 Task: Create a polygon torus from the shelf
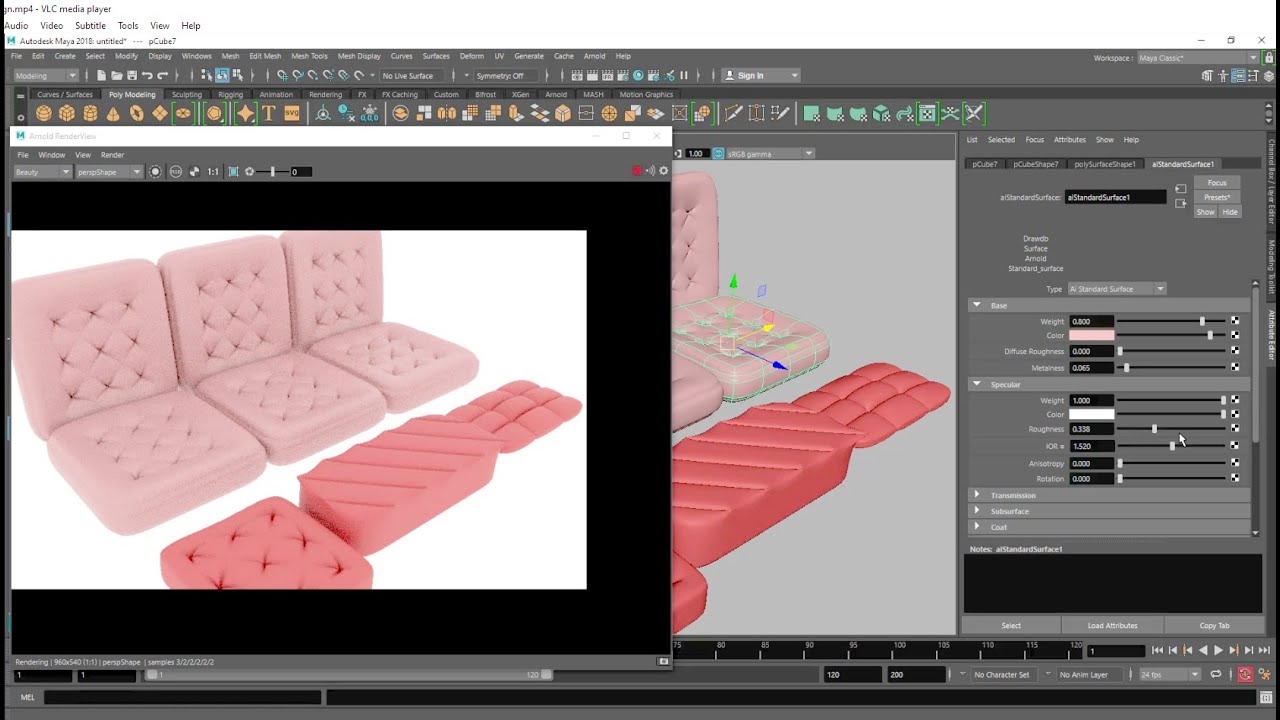pos(137,114)
